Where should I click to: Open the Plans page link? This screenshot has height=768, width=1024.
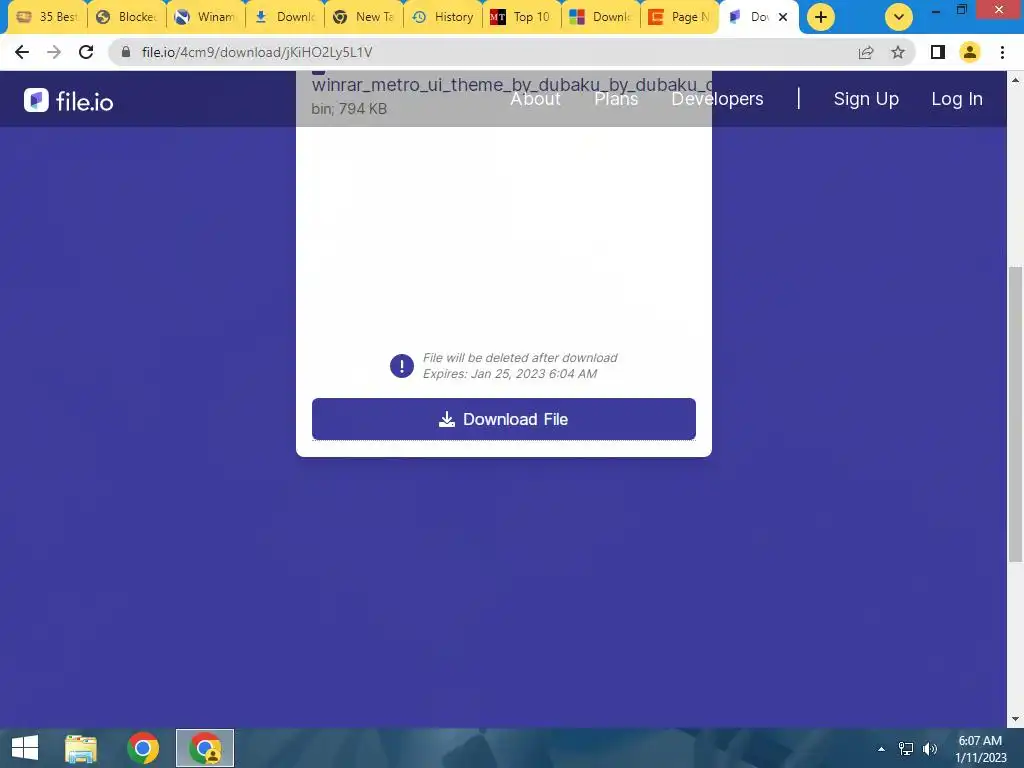pyautogui.click(x=616, y=99)
